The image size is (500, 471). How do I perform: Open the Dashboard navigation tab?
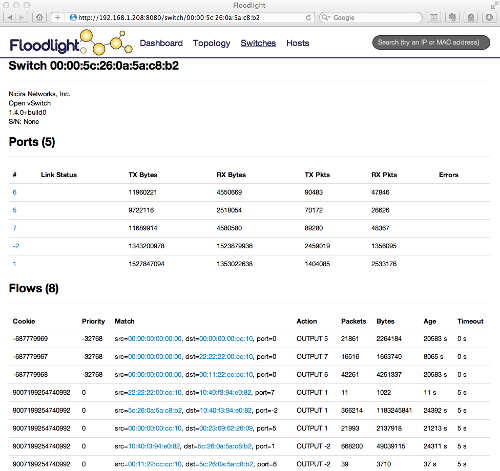[x=161, y=43]
